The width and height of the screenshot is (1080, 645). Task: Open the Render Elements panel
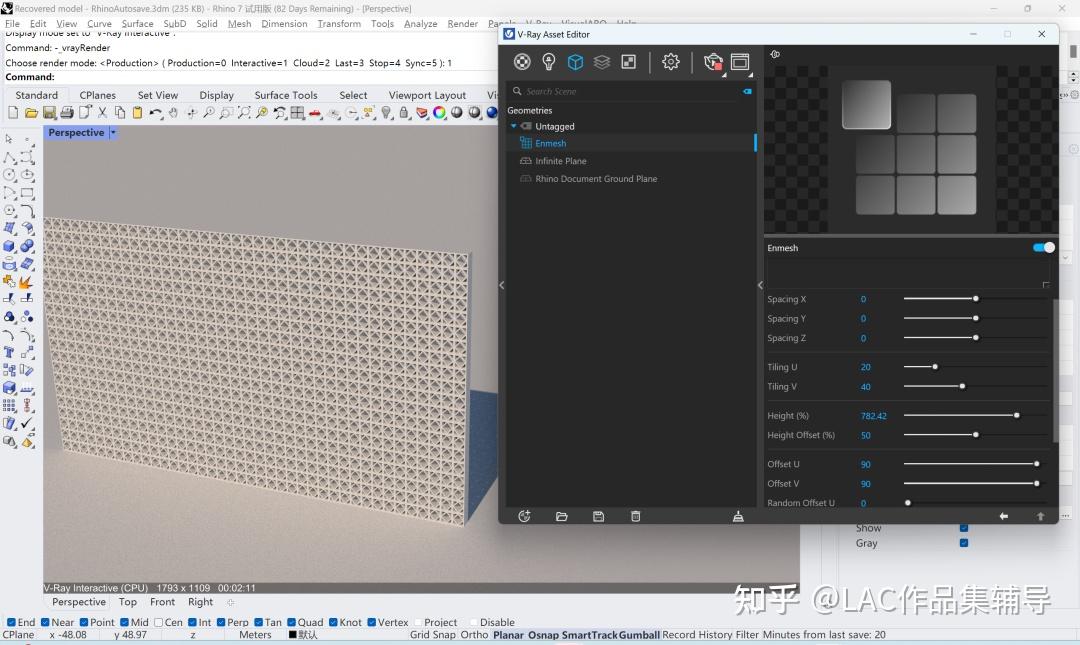601,61
